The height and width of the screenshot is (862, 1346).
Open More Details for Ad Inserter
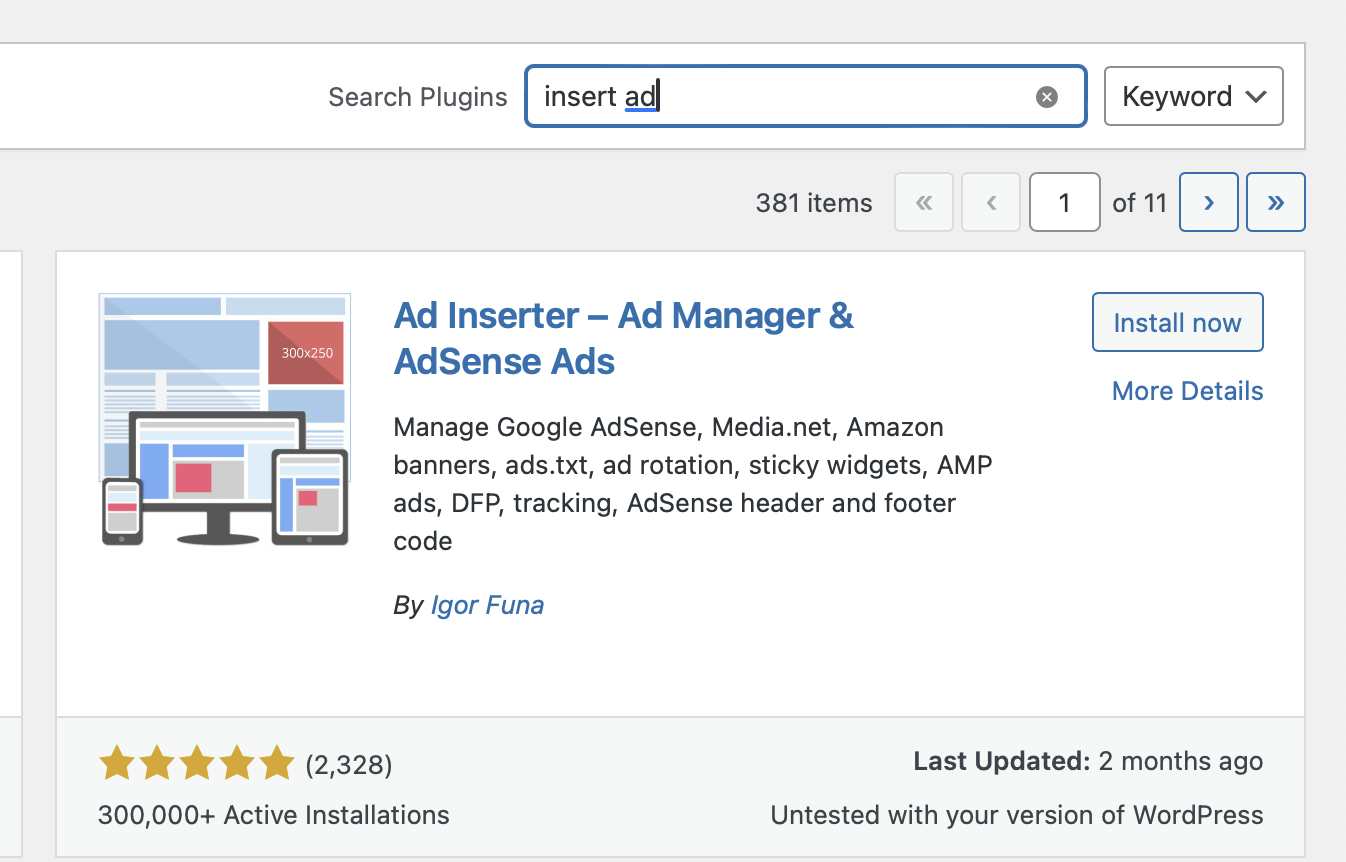[x=1187, y=391]
